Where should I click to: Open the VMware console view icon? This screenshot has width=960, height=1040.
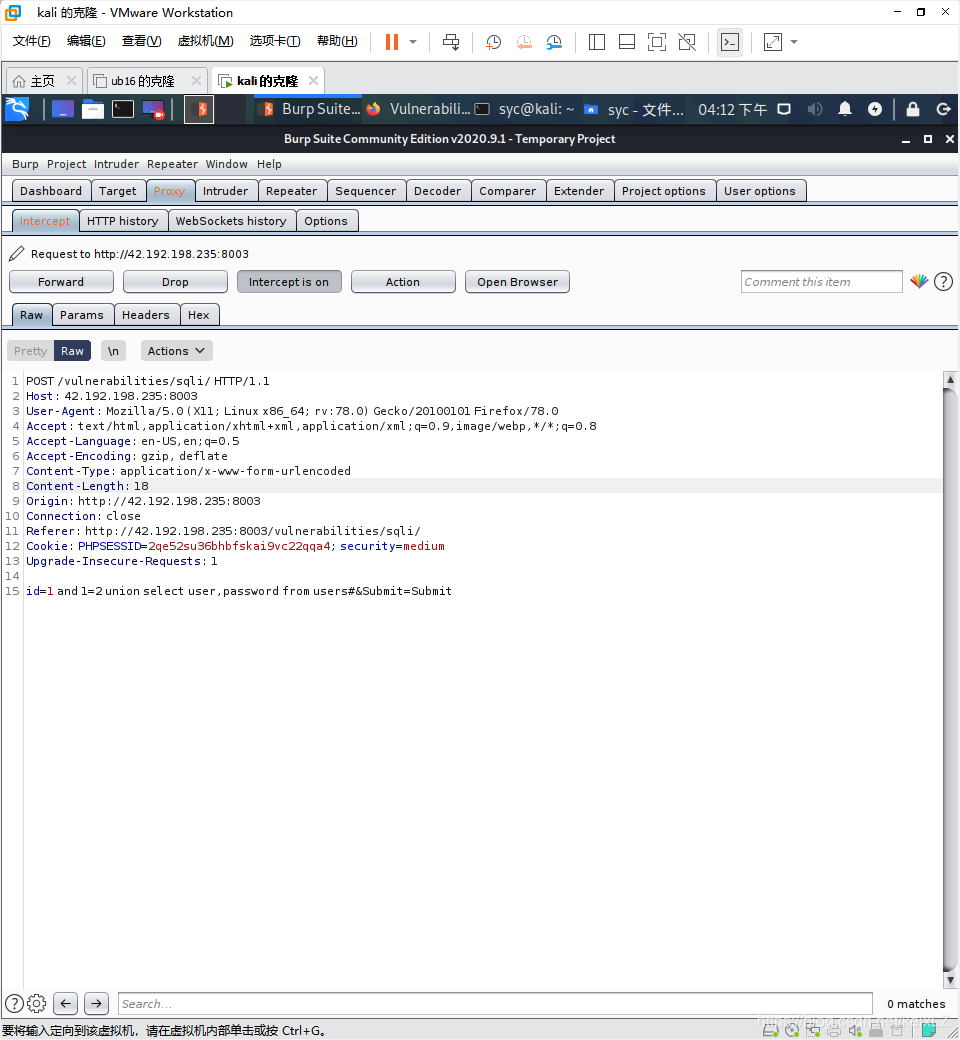(730, 42)
